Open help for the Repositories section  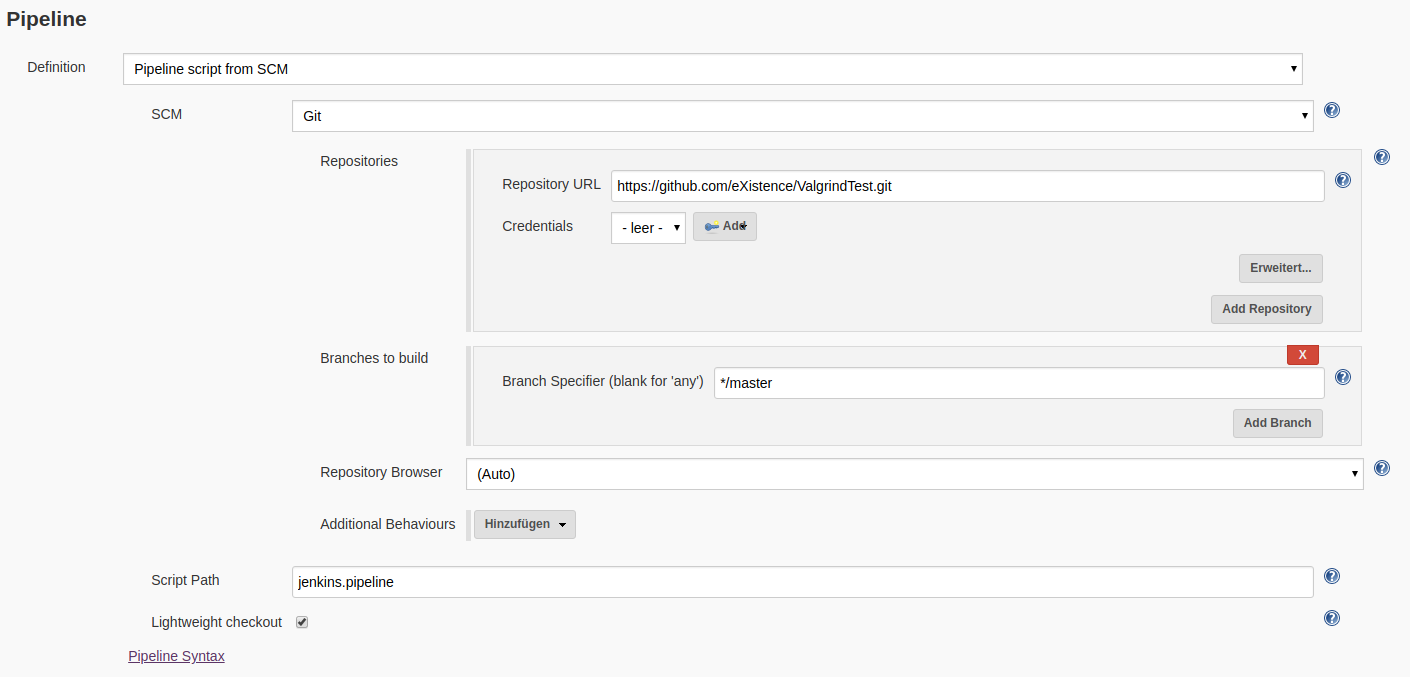(1382, 157)
